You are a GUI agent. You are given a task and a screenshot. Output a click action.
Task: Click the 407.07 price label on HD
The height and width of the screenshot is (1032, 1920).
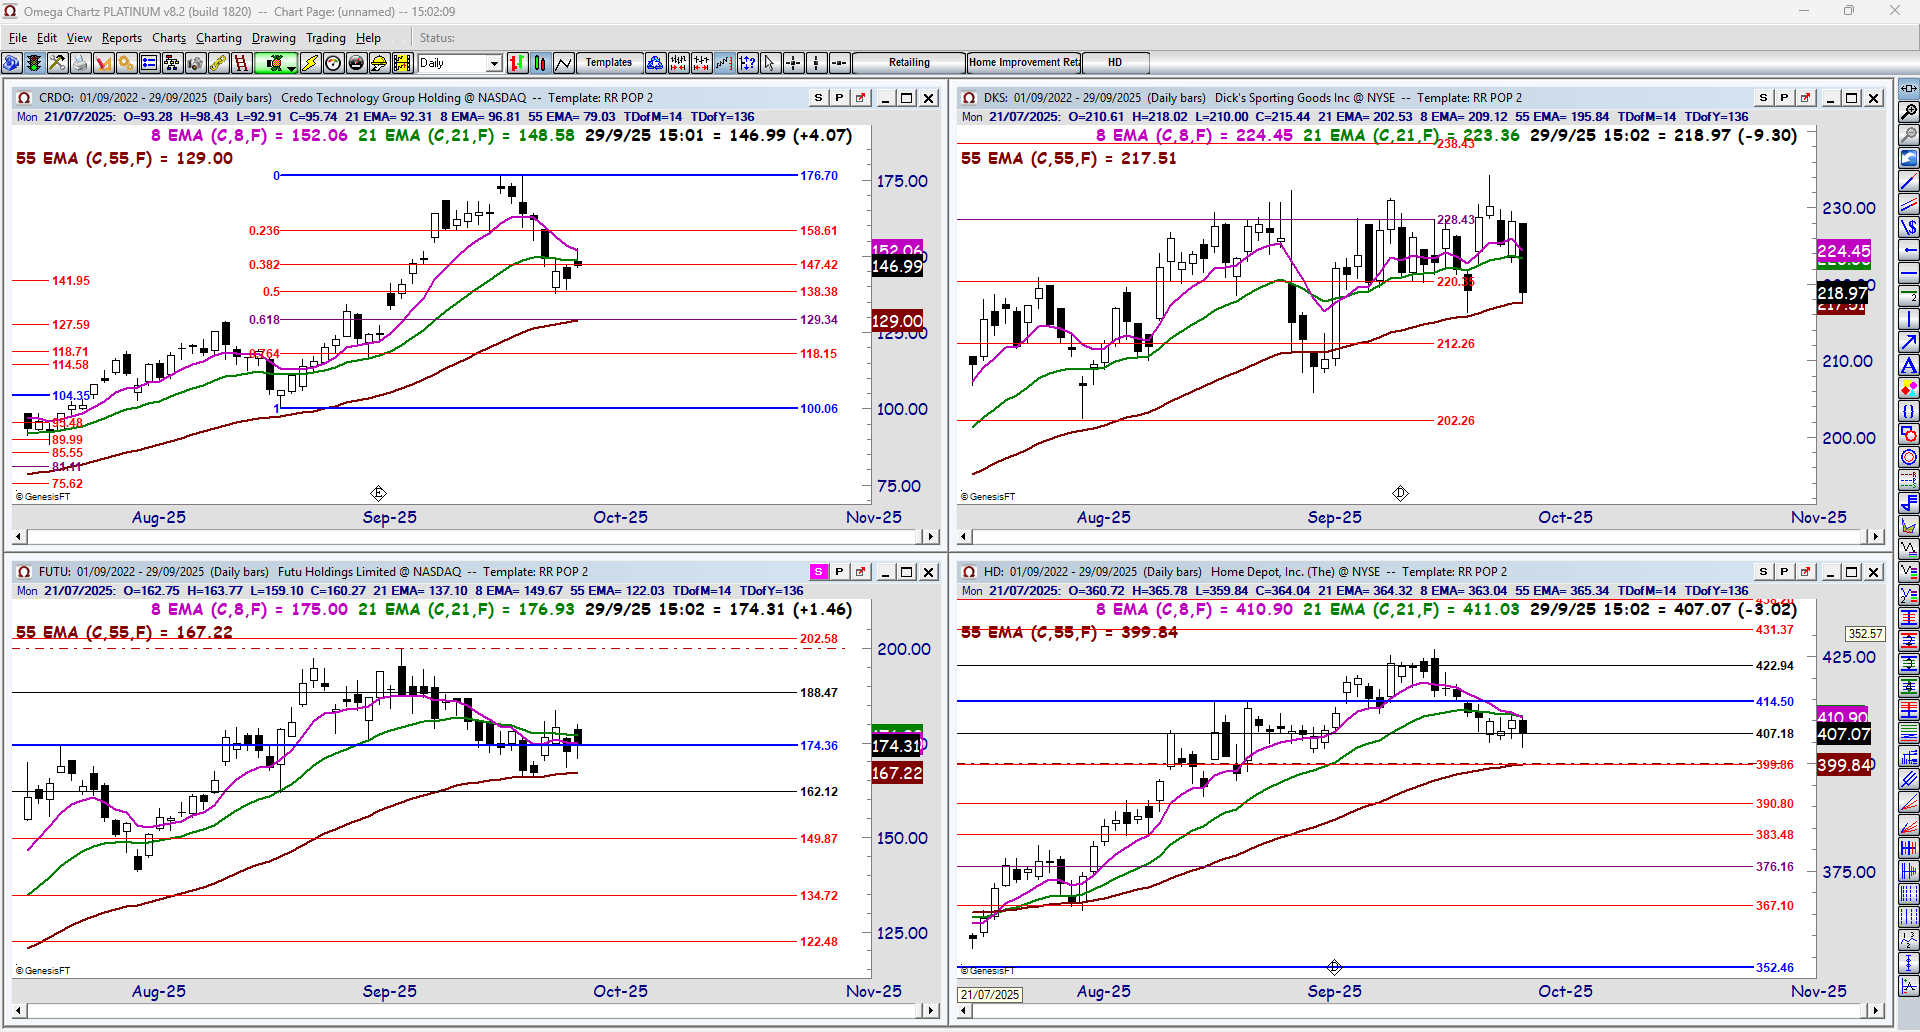point(1844,735)
